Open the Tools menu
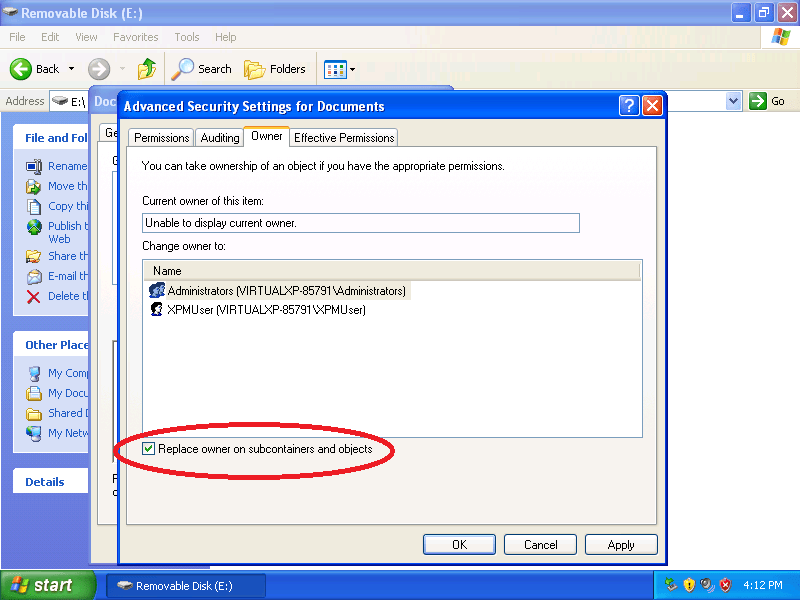800x600 pixels. pyautogui.click(x=186, y=37)
